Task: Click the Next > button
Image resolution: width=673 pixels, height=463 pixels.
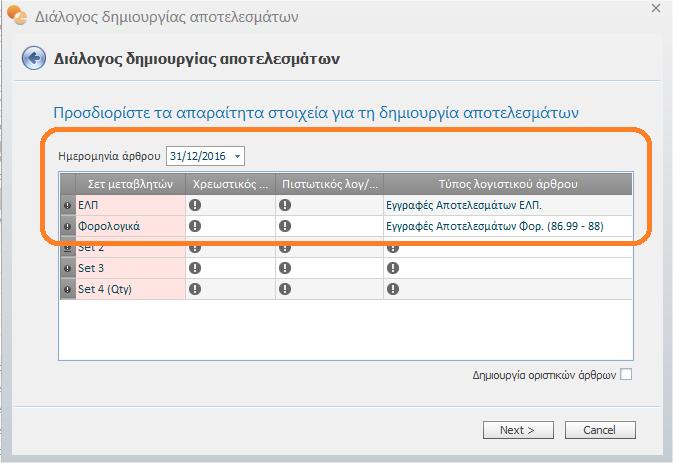Action: (518, 430)
